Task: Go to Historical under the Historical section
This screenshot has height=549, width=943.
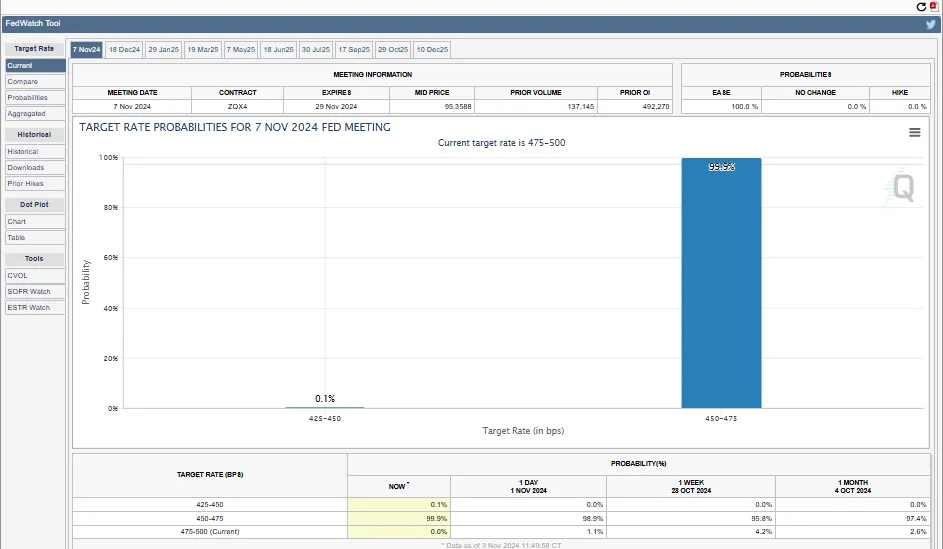Action: [35, 152]
